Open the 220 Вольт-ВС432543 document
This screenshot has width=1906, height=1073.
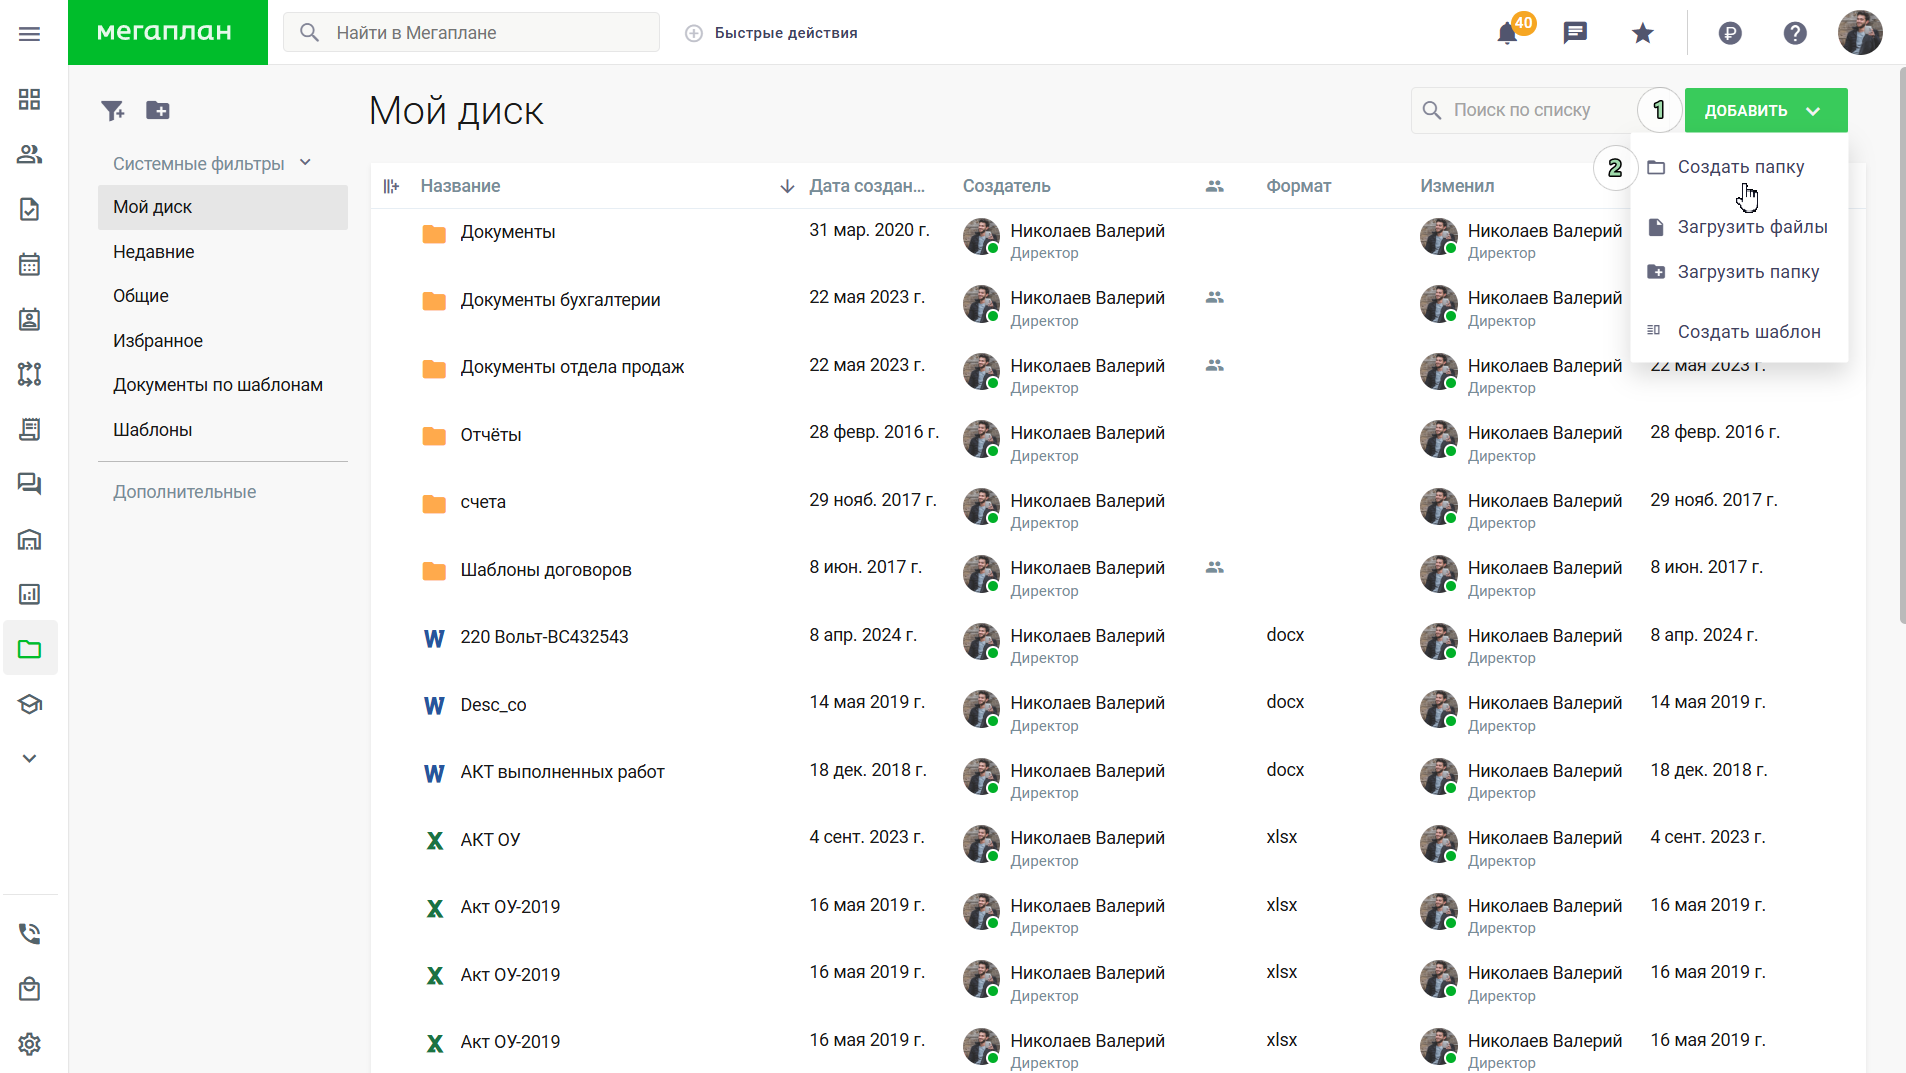tap(544, 637)
